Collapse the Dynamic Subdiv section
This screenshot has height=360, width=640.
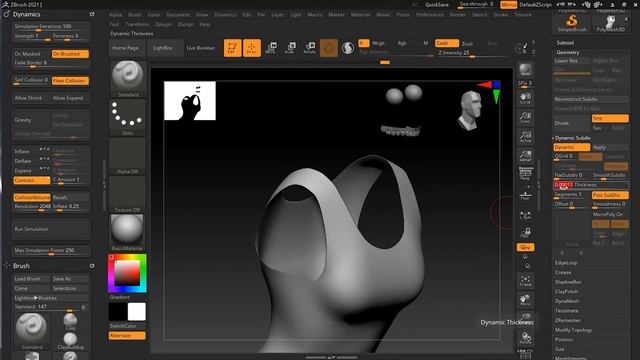coord(573,138)
